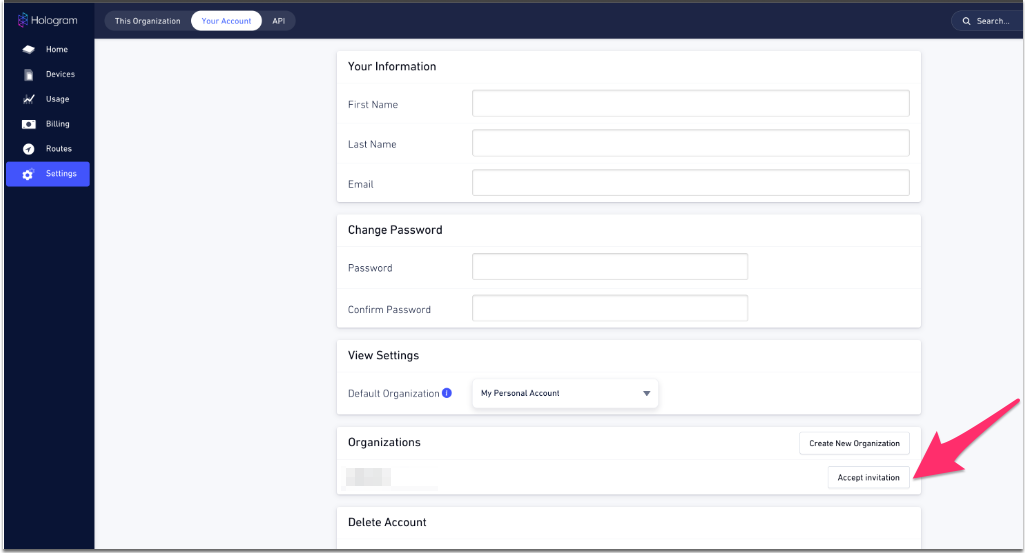Expand the Default Organization dropdown arrow
Viewport: 1025px width, 553px height.
(646, 394)
